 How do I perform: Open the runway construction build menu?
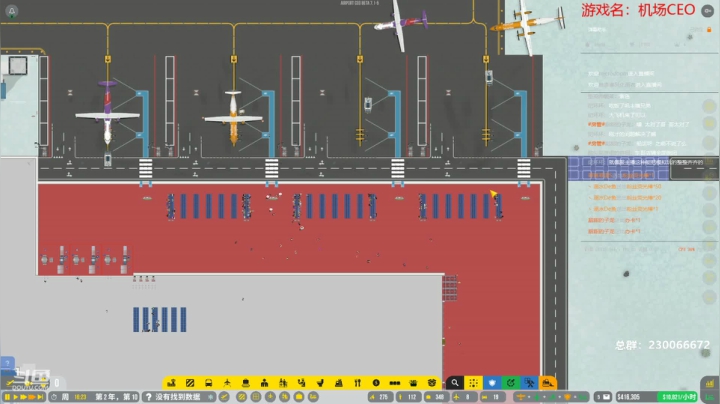tap(172, 383)
